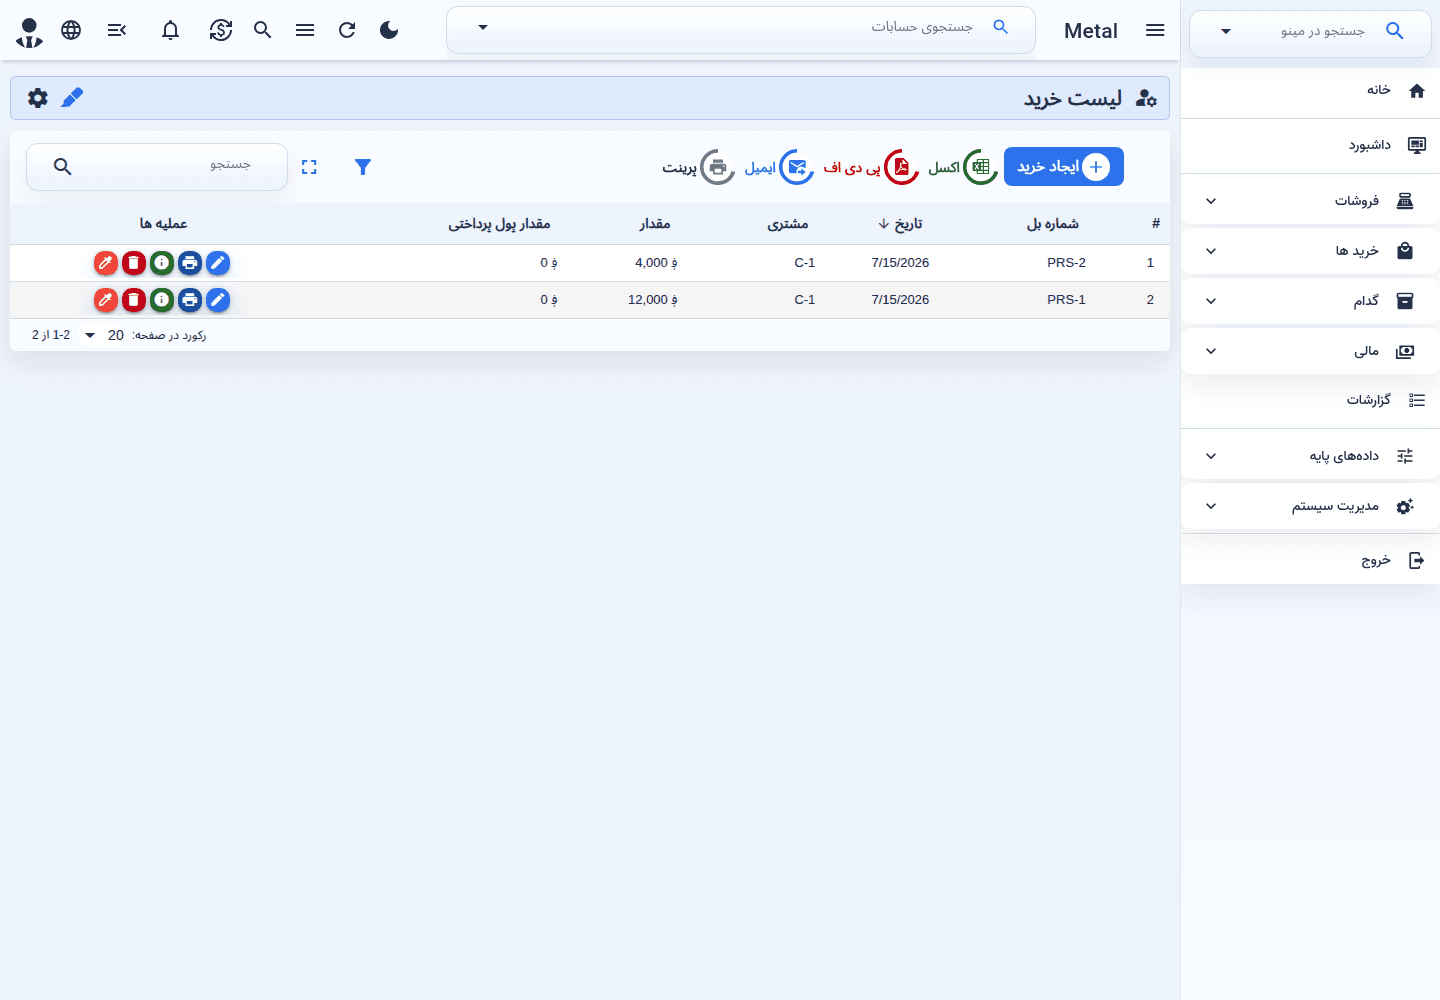Expand the Base Data (داده‌های پایه) menu

(1310, 456)
